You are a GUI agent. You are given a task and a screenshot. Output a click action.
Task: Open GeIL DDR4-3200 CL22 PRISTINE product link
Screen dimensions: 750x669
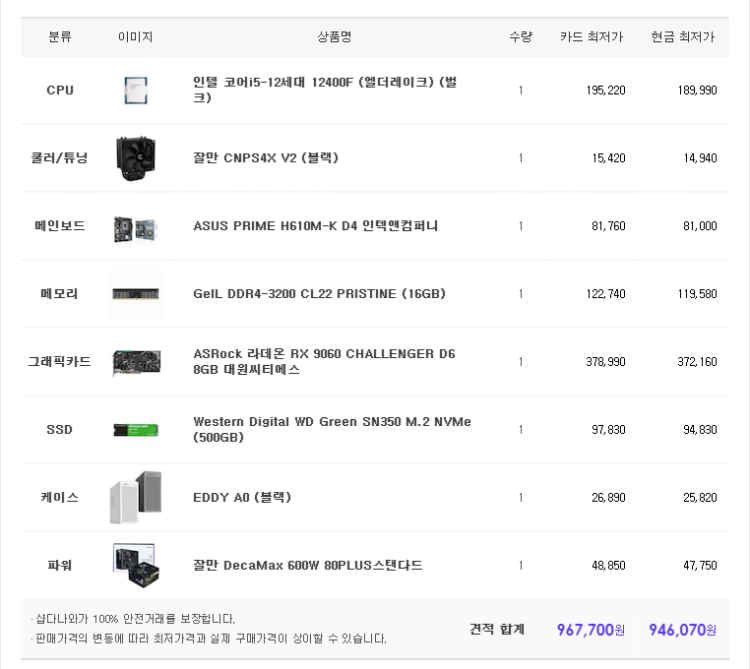coord(319,294)
